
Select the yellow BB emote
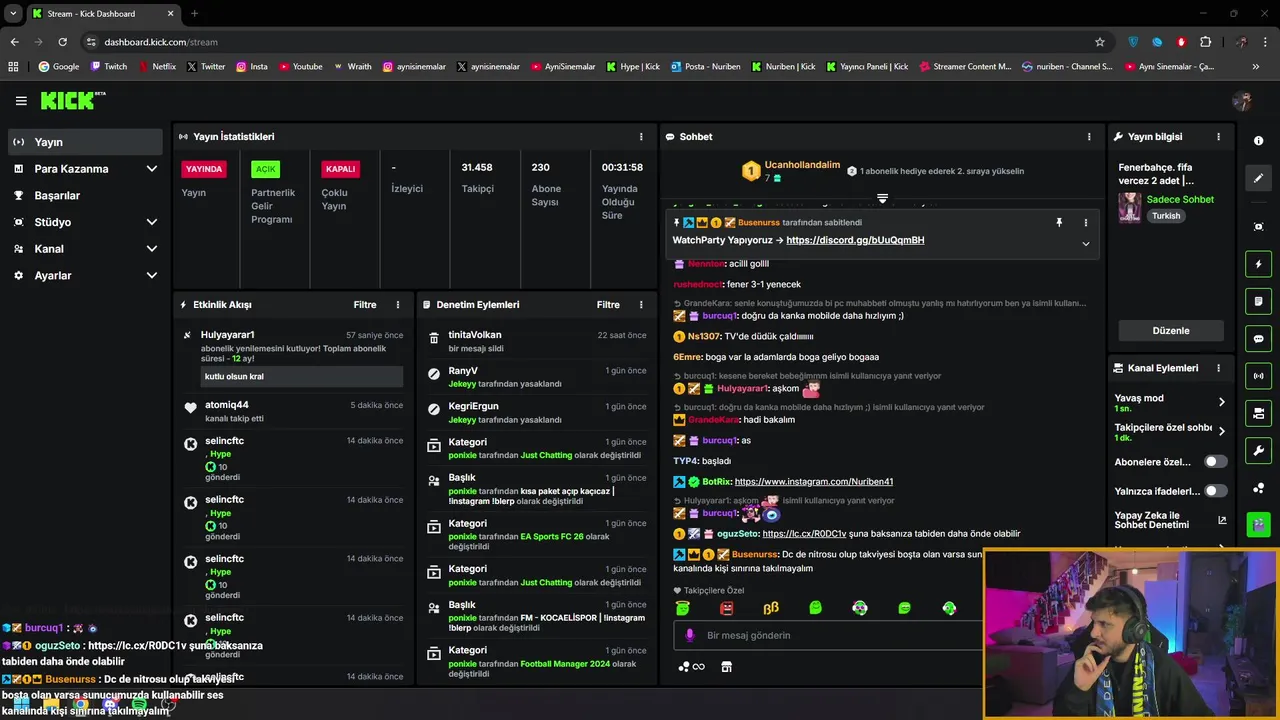[771, 608]
